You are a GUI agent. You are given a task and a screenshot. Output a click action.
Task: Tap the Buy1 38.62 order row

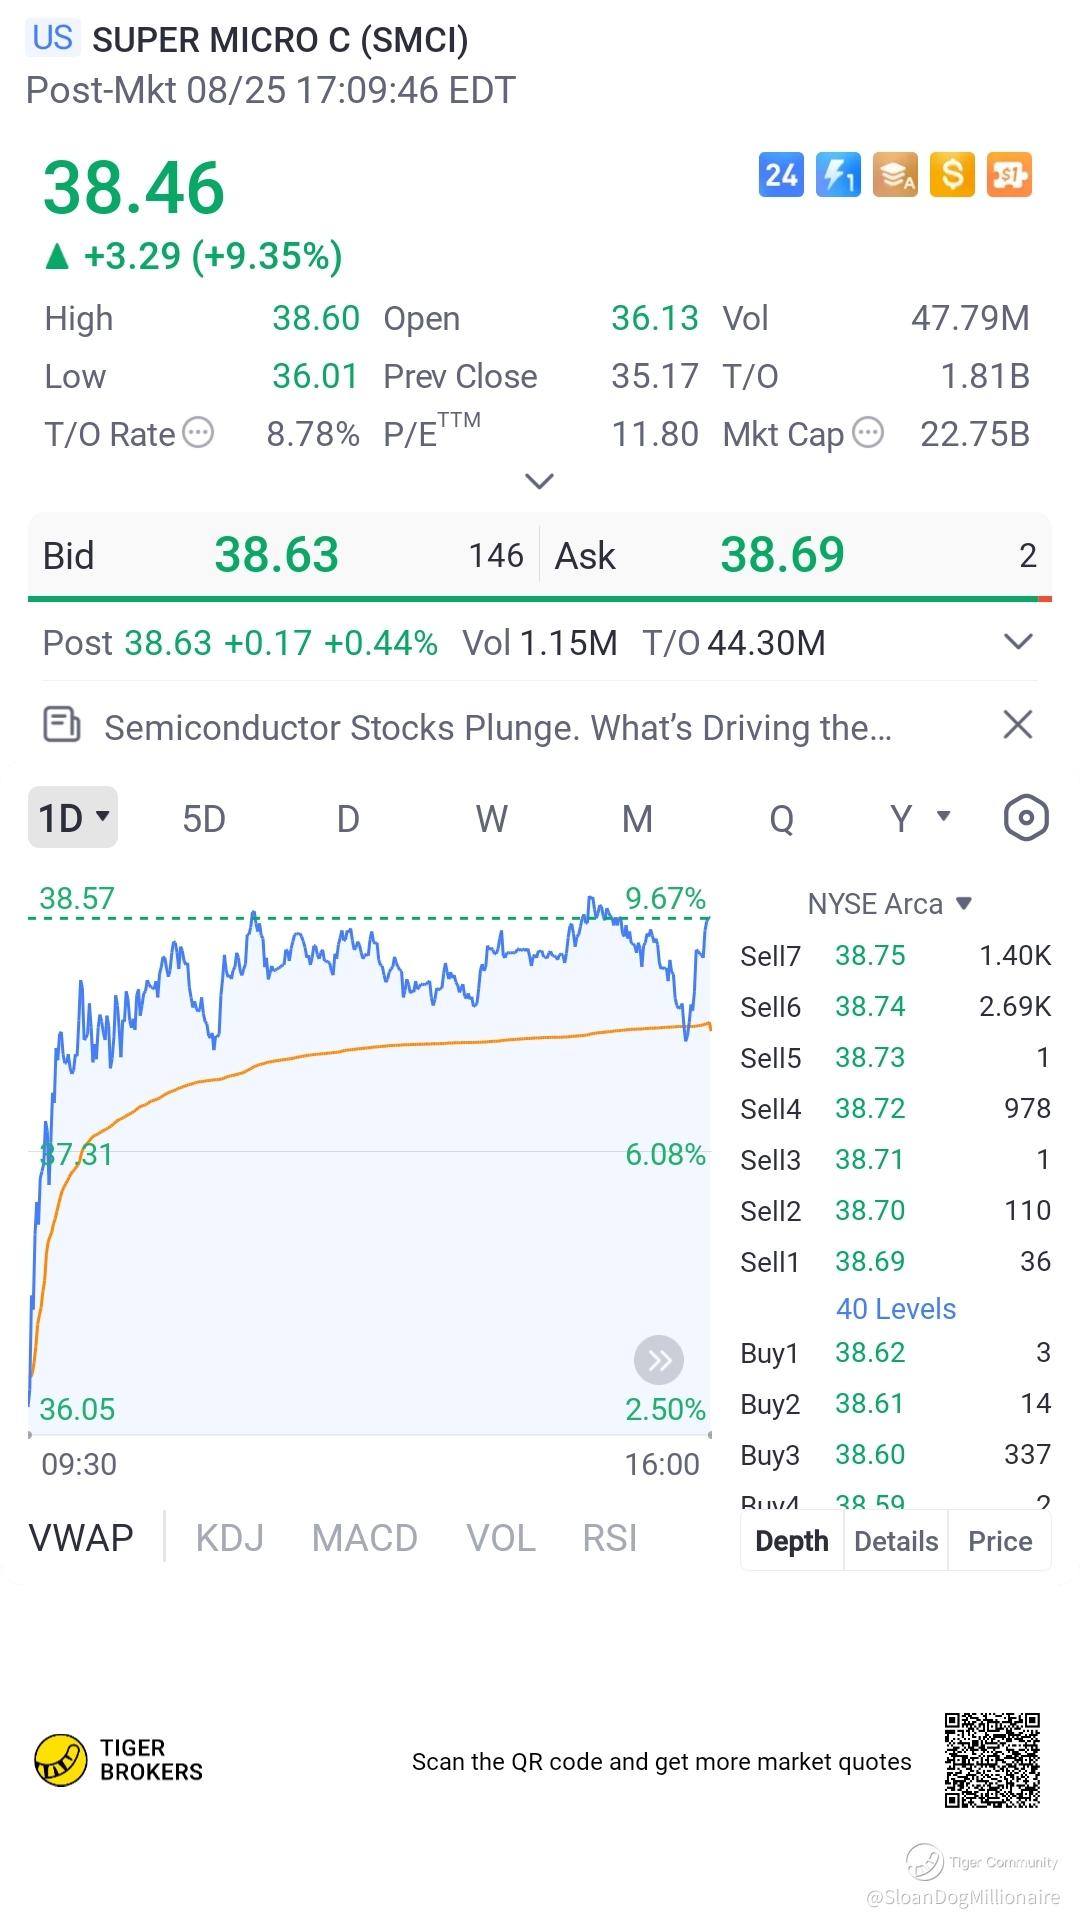[896, 1353]
